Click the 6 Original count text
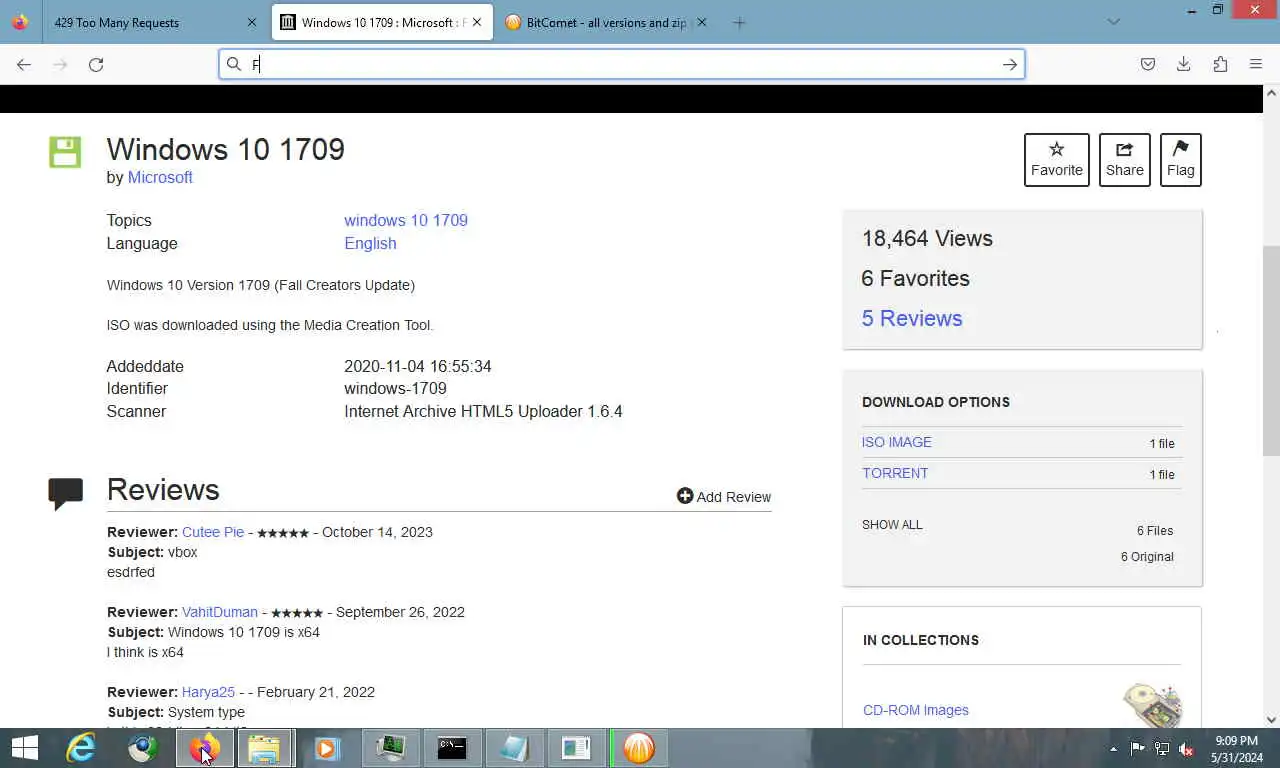This screenshot has height=768, width=1280. pos(1147,557)
